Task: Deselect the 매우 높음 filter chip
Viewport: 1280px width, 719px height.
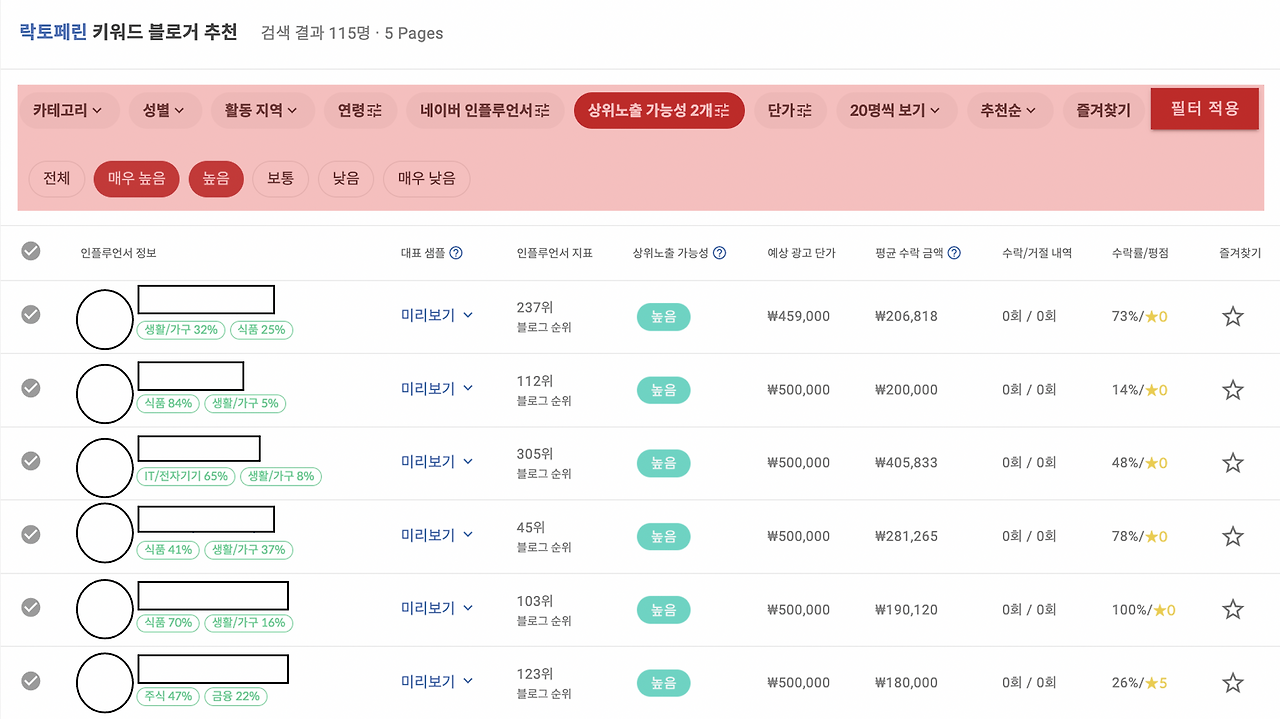Action: (136, 179)
